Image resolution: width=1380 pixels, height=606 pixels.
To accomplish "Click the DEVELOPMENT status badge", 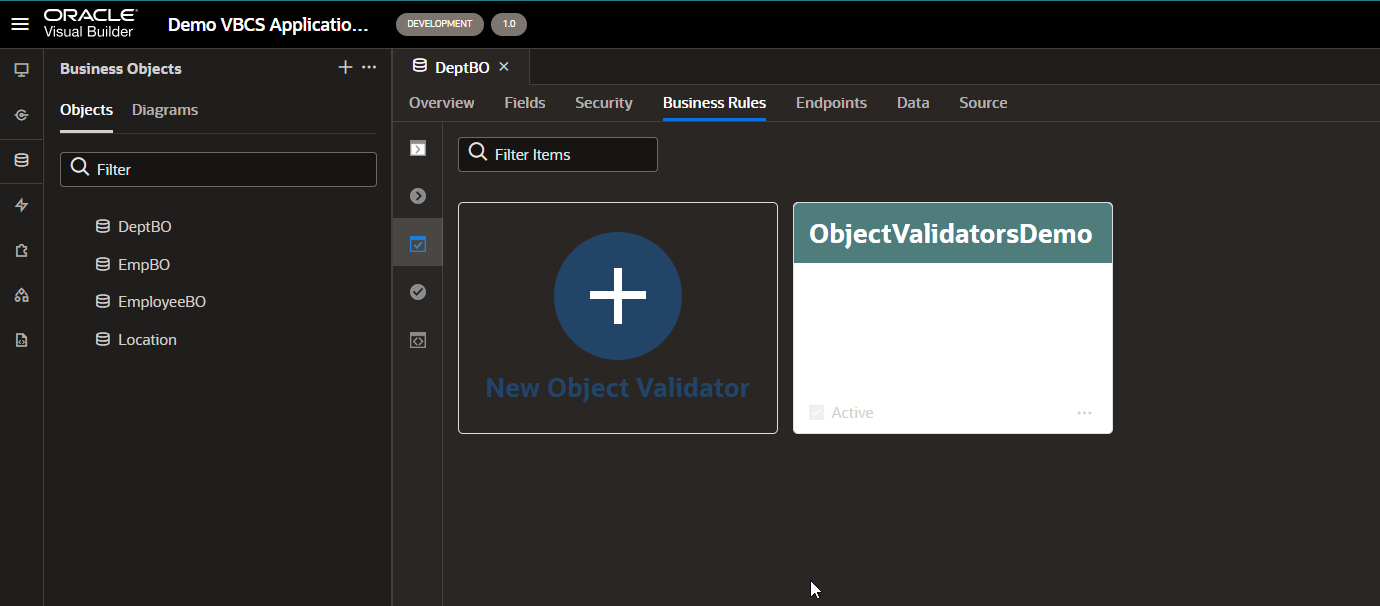I will tap(439, 24).
